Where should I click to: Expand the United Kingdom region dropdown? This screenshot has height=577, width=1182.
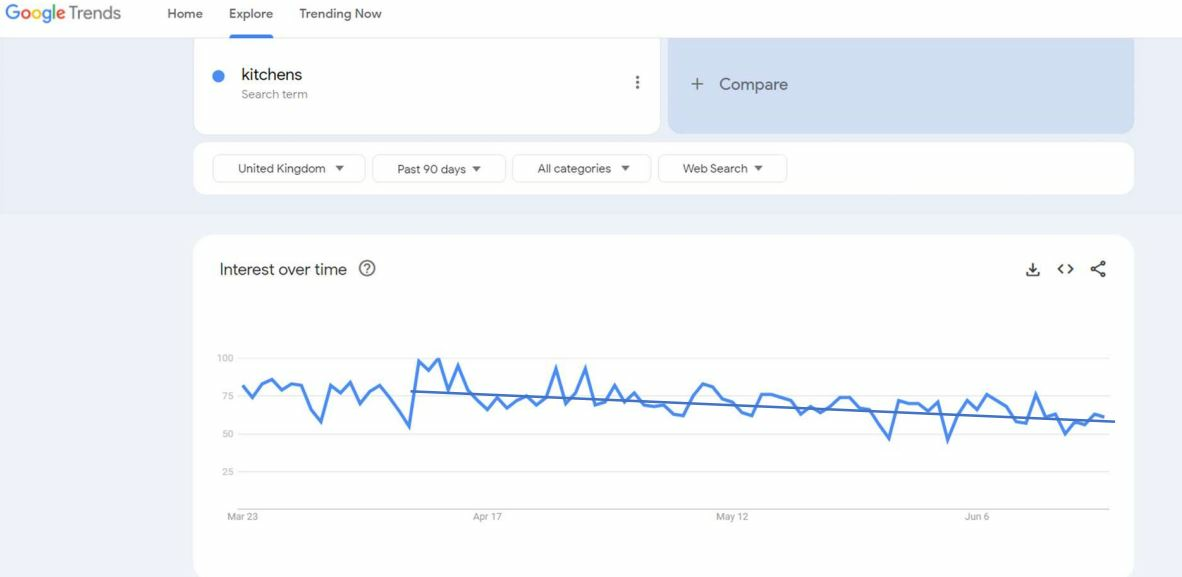point(289,168)
